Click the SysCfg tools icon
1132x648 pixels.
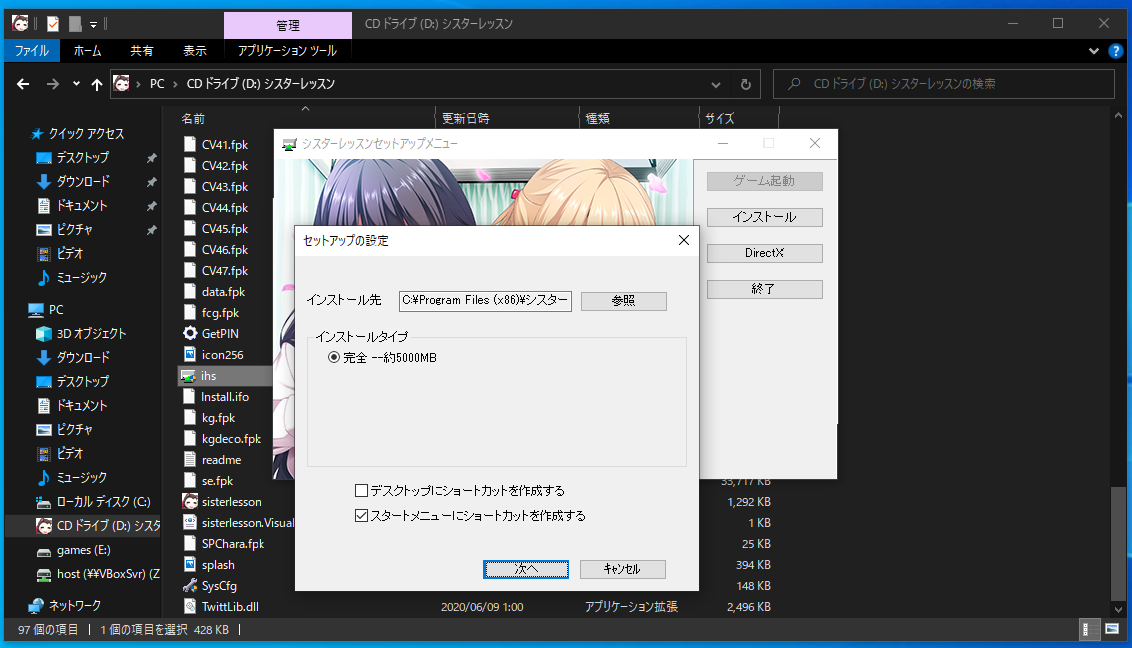pyautogui.click(x=190, y=585)
